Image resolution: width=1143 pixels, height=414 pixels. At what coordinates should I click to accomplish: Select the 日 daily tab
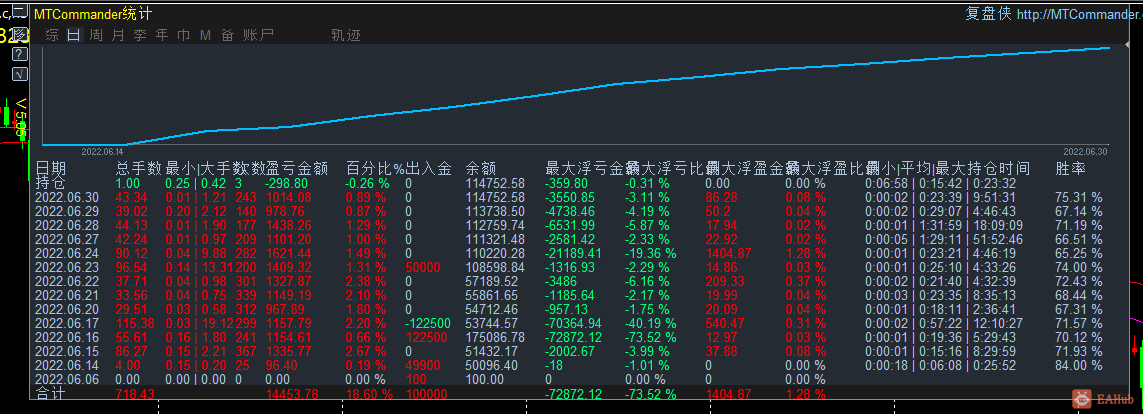coord(74,35)
